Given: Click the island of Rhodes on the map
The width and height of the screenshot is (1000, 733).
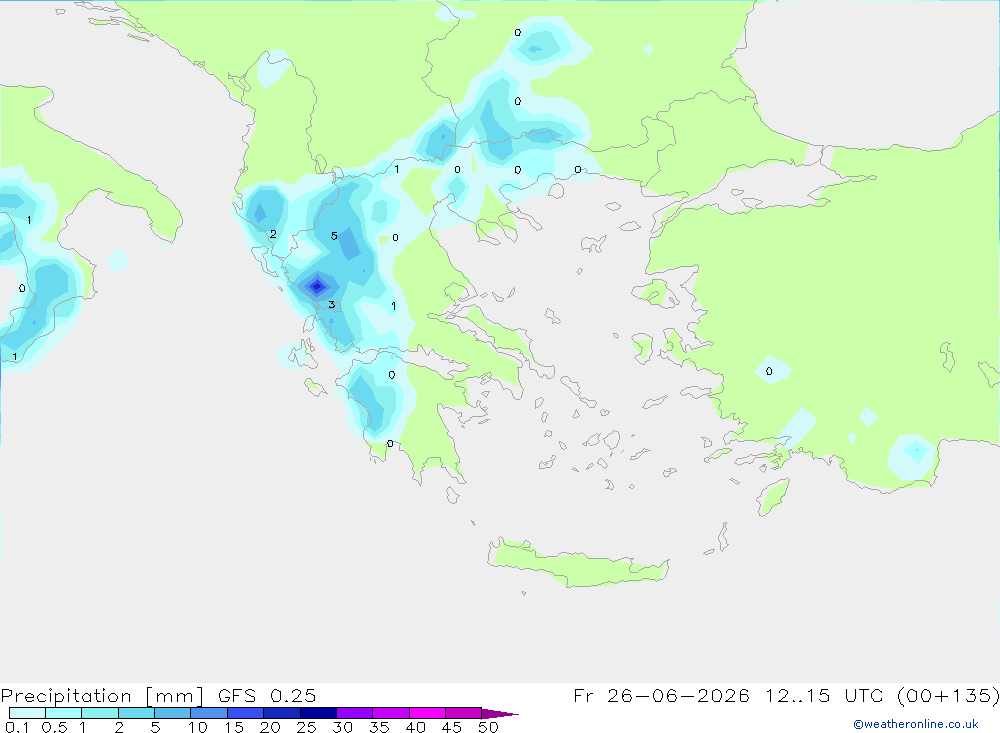Looking at the screenshot, I should 773,496.
